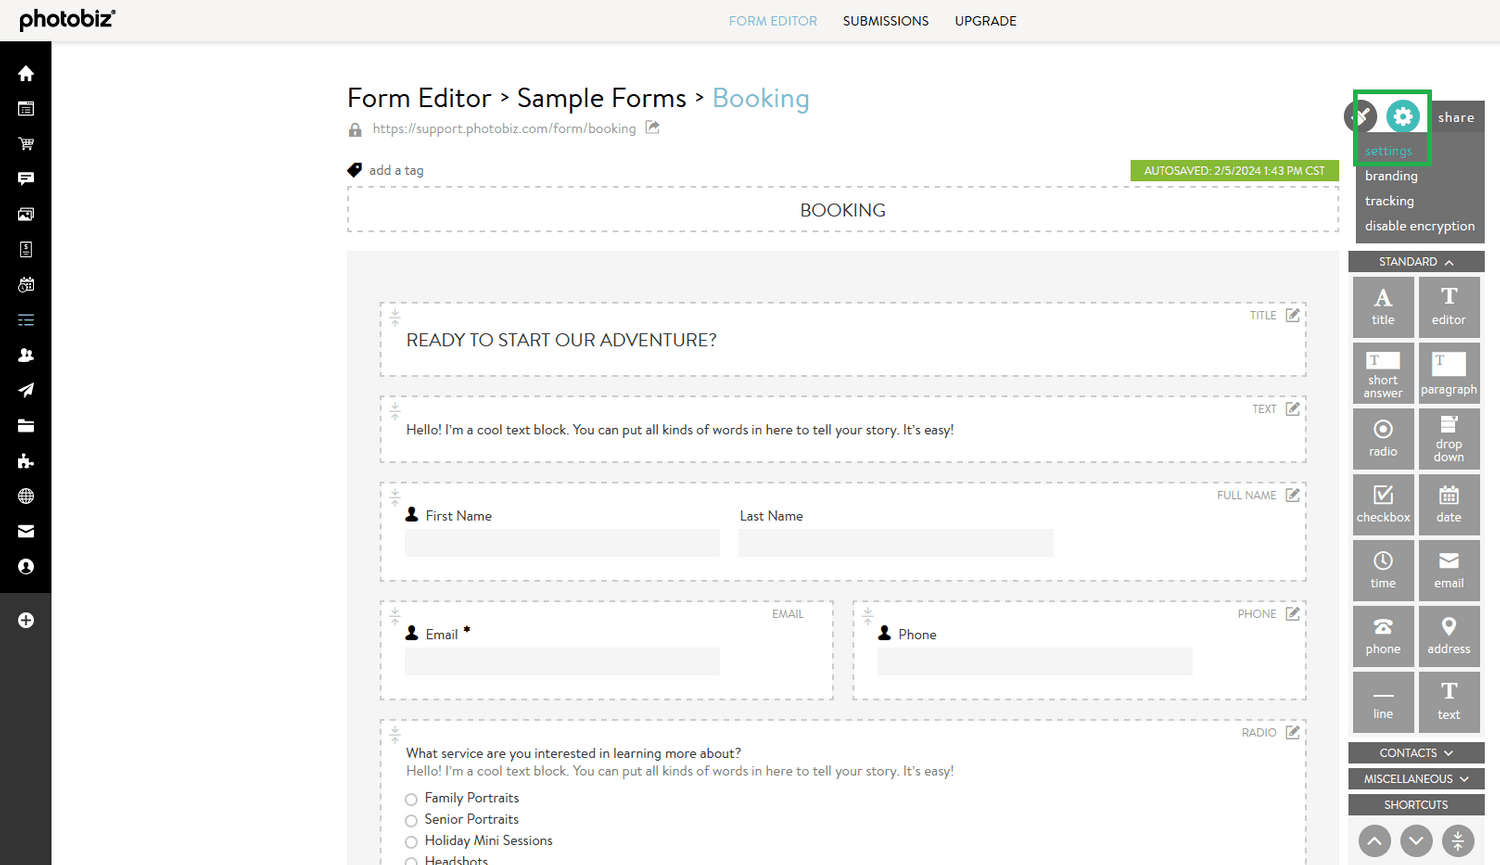This screenshot has width=1500, height=865.
Task: Select the Holiday Mini Sessions option
Action: coord(411,841)
